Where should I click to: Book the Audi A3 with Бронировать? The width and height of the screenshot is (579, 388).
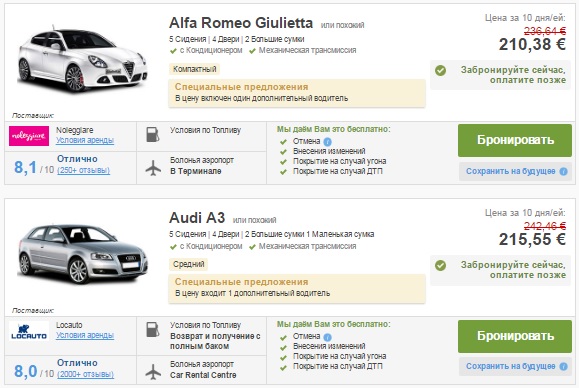coord(515,336)
